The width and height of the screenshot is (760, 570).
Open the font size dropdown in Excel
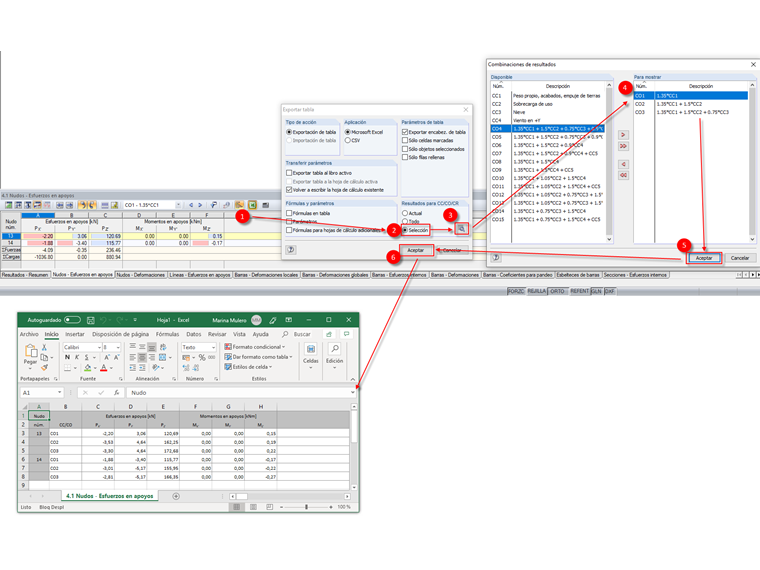pyautogui.click(x=118, y=347)
